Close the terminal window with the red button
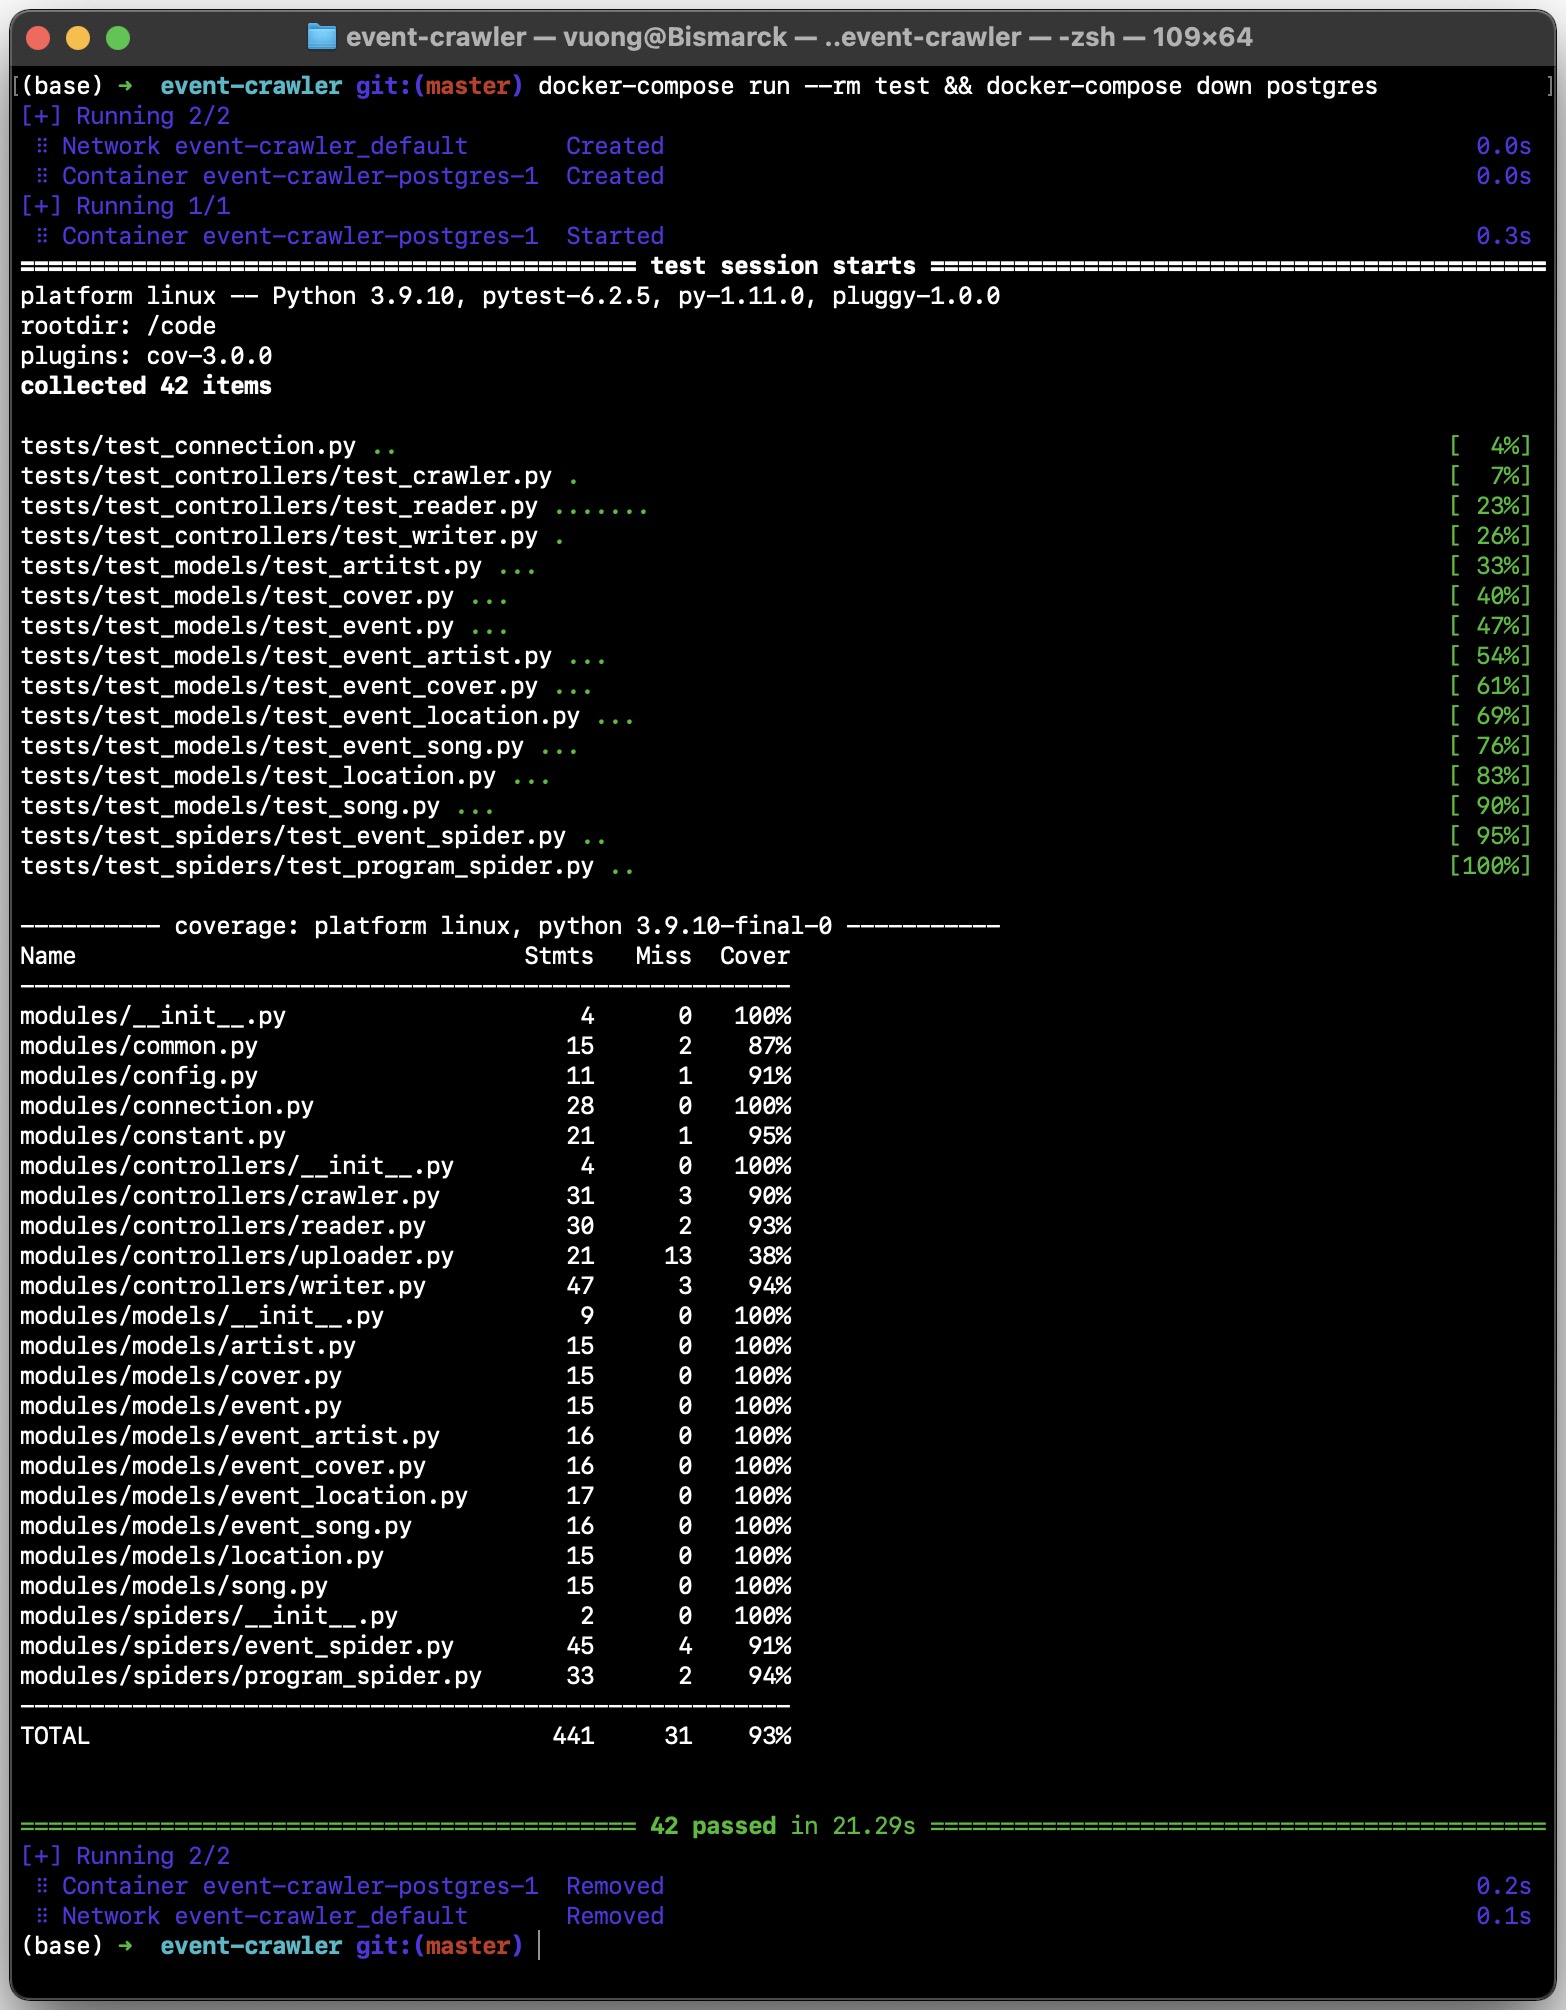1566x2010 pixels. pyautogui.click(x=38, y=38)
